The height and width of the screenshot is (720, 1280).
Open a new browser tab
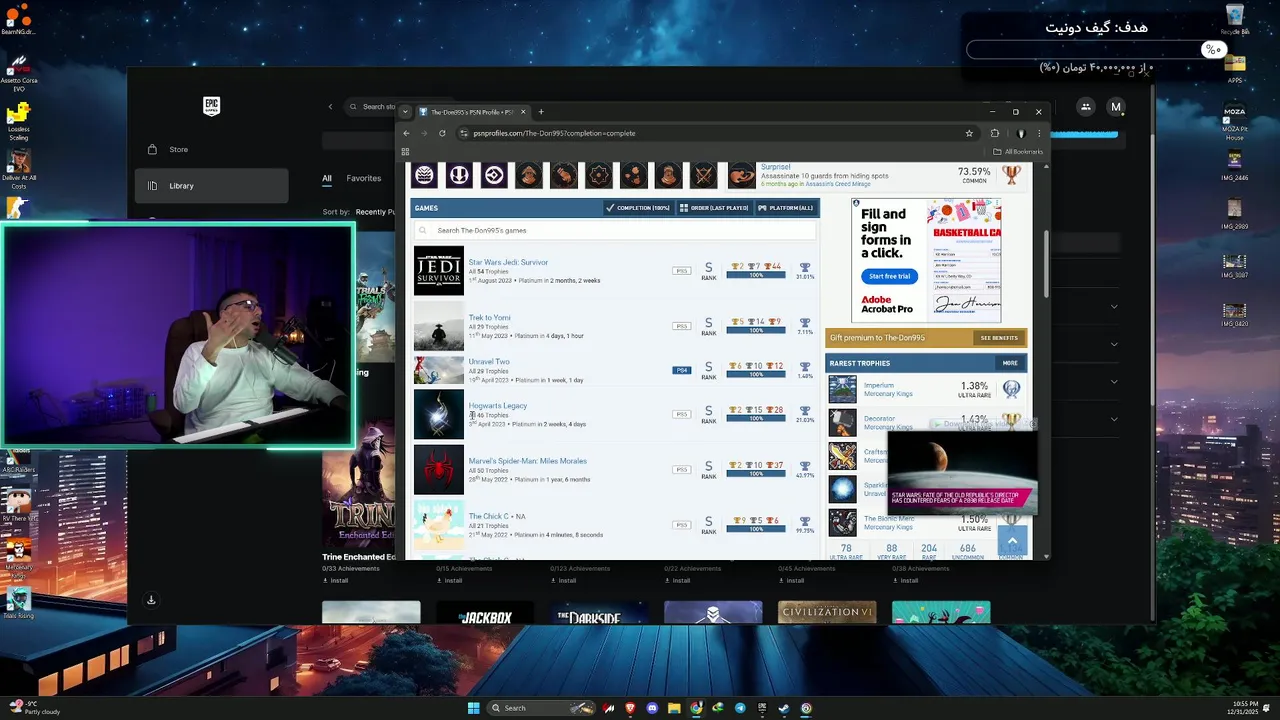(541, 112)
